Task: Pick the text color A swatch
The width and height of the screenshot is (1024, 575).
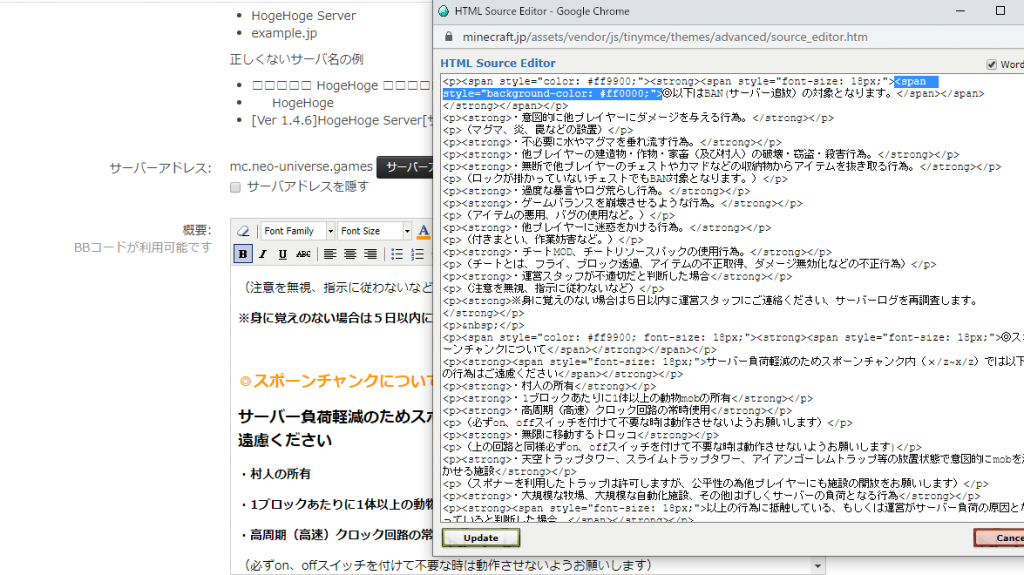Action: pyautogui.click(x=423, y=231)
